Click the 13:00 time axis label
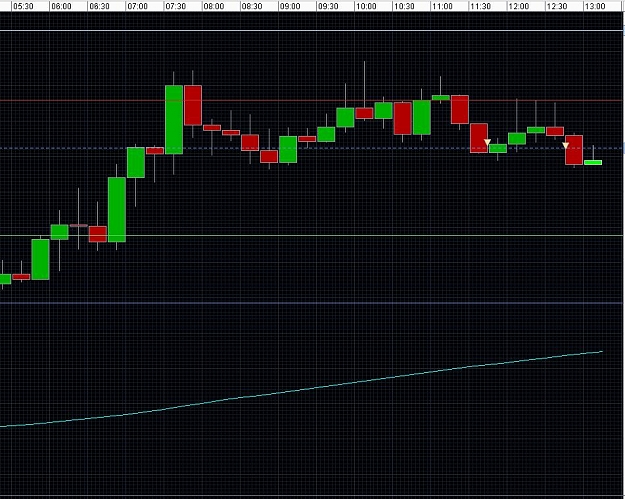 [595, 6]
